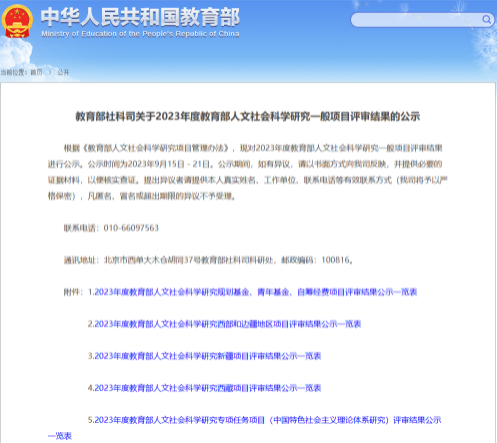Image resolution: width=497 pixels, height=443 pixels.
Task: Click the 通讯地址 mailing address line
Action: [208, 260]
